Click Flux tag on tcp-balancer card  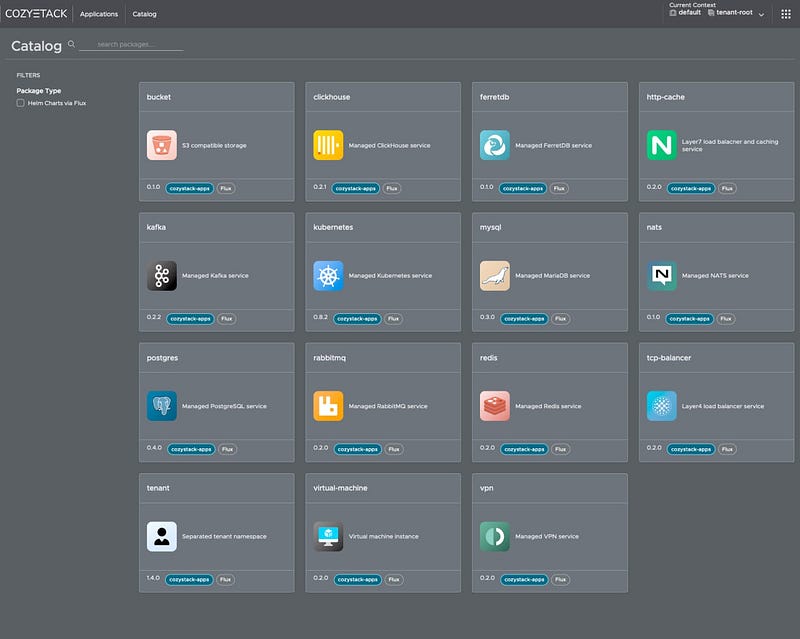pyautogui.click(x=727, y=449)
